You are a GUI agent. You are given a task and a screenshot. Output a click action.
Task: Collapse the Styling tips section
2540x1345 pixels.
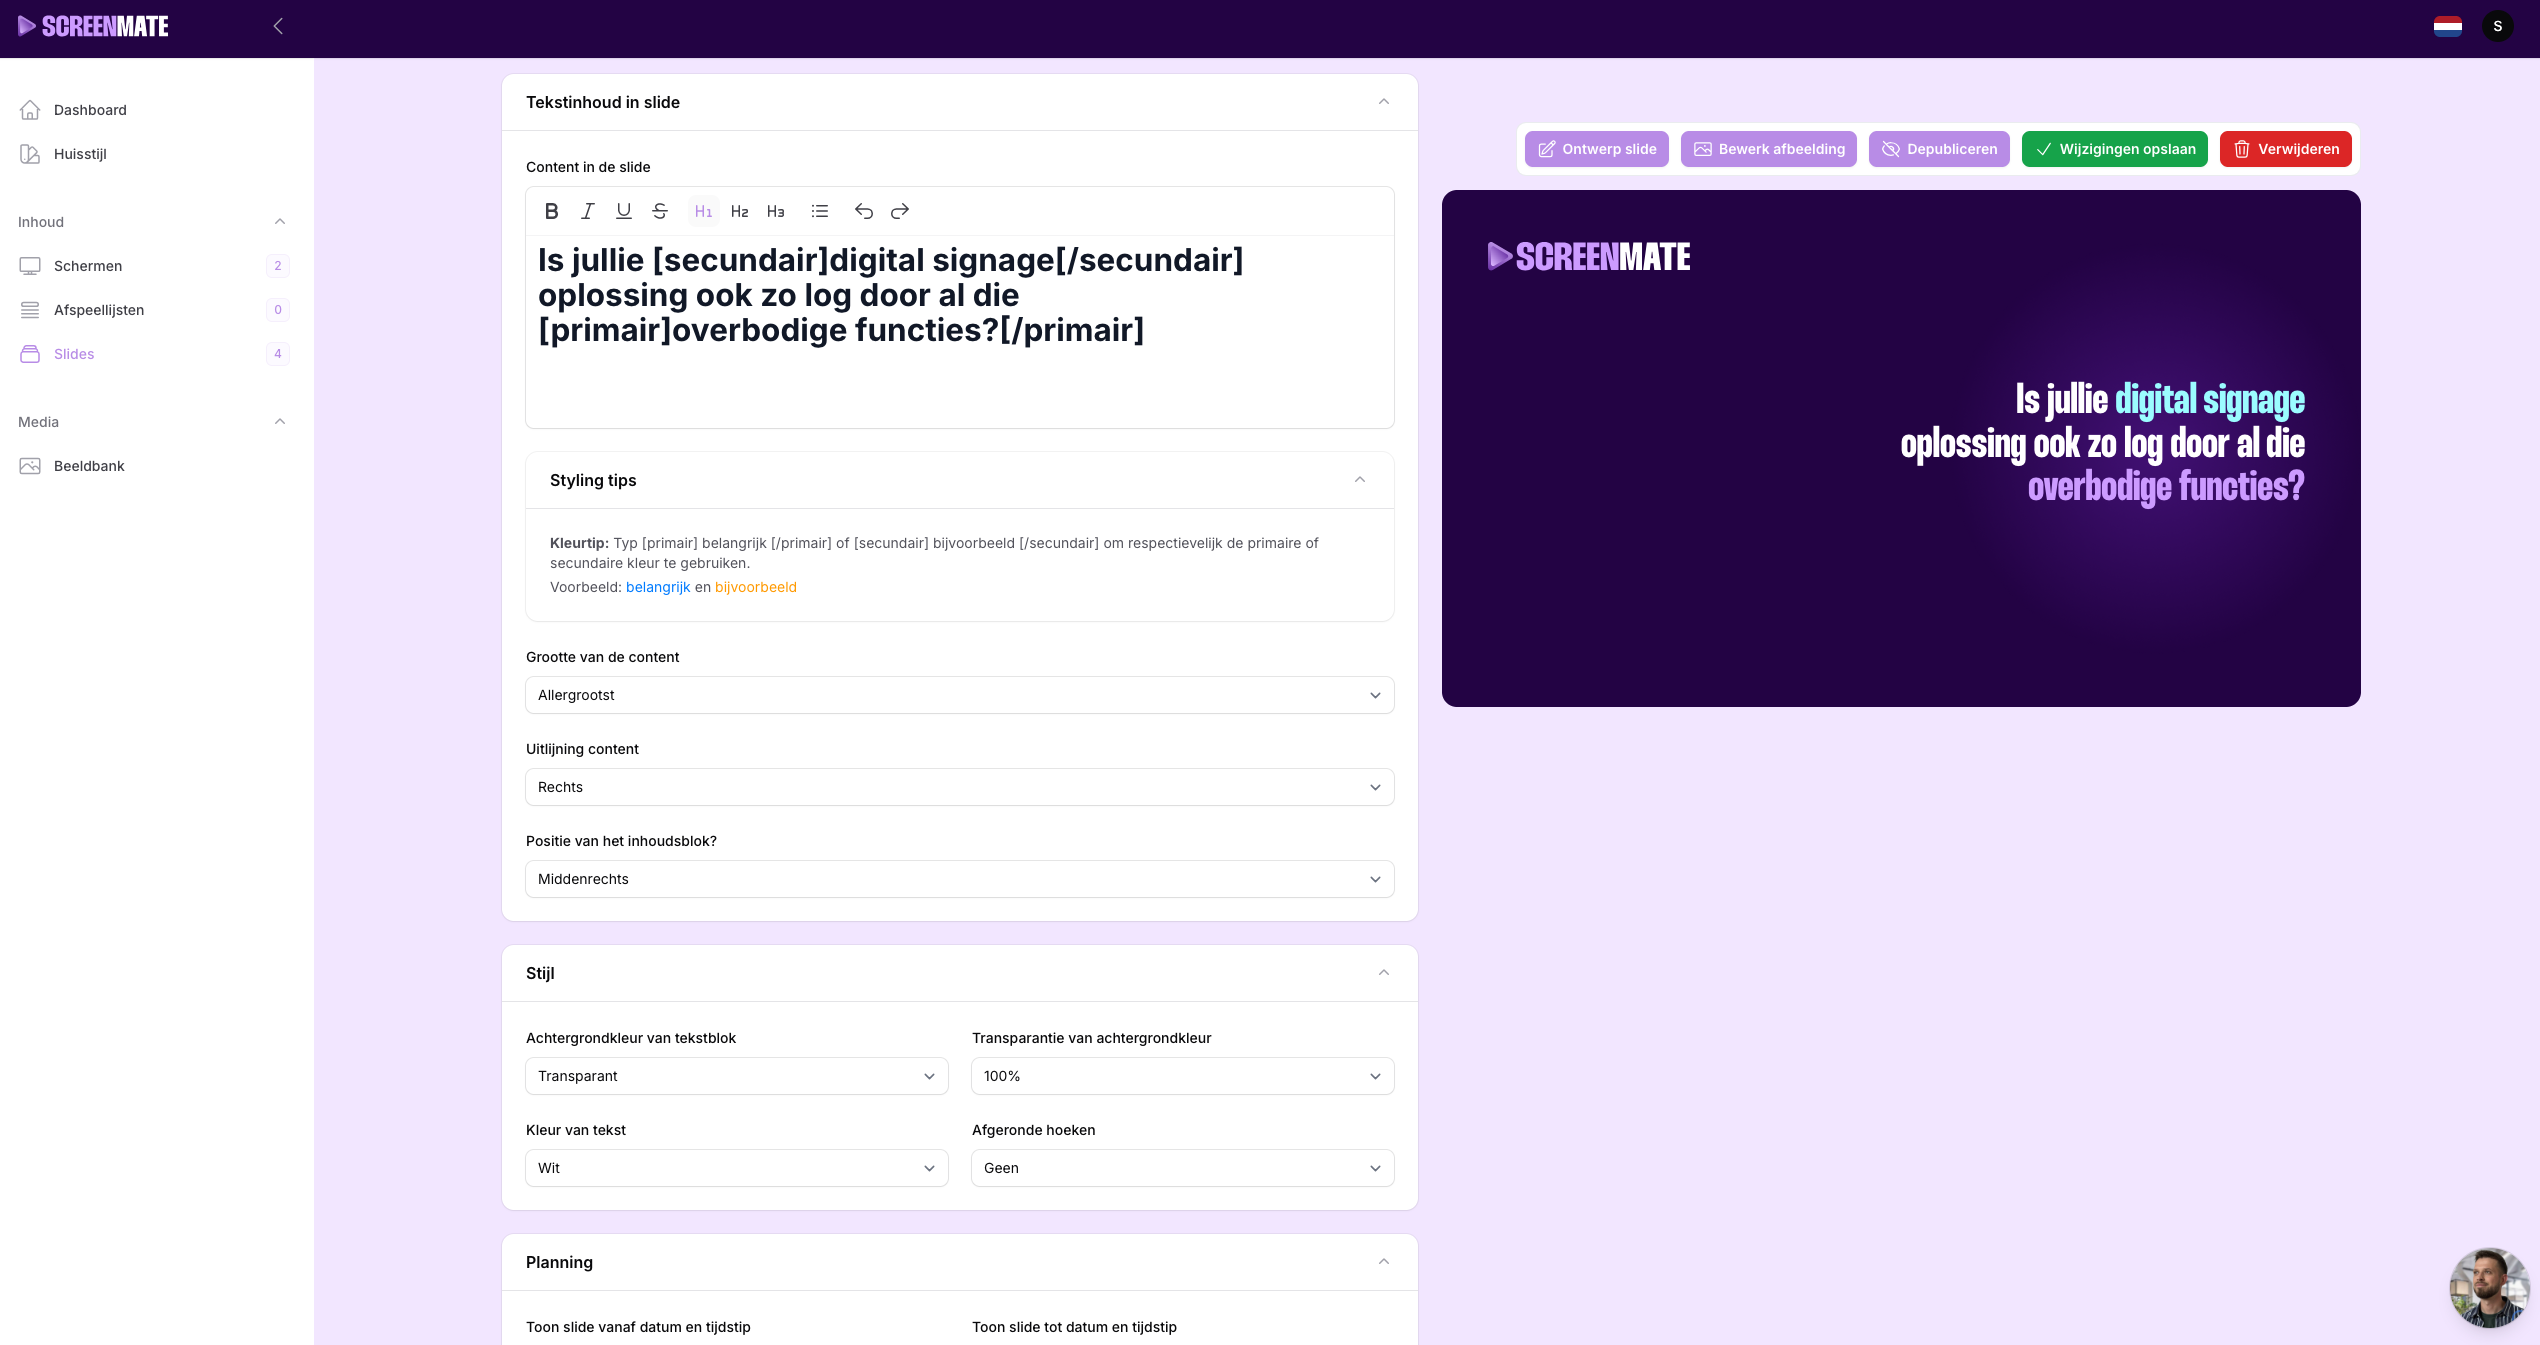coord(1360,480)
